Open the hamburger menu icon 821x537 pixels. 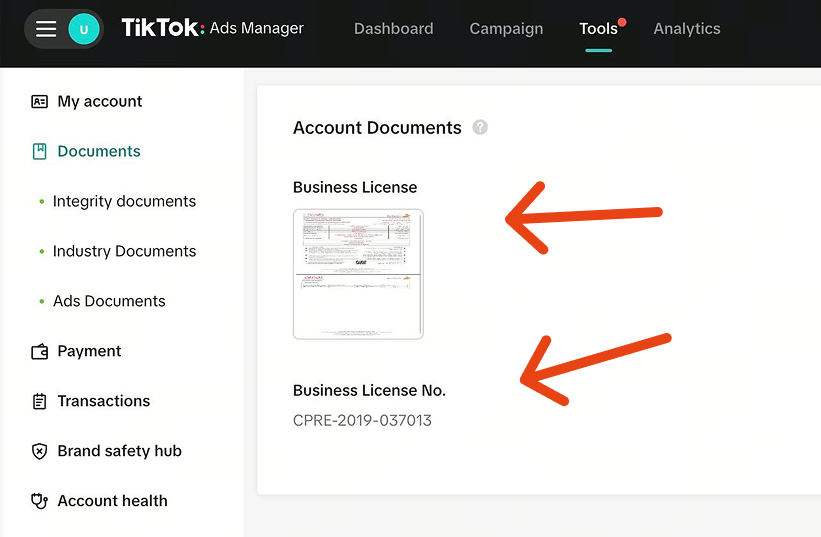coord(46,29)
